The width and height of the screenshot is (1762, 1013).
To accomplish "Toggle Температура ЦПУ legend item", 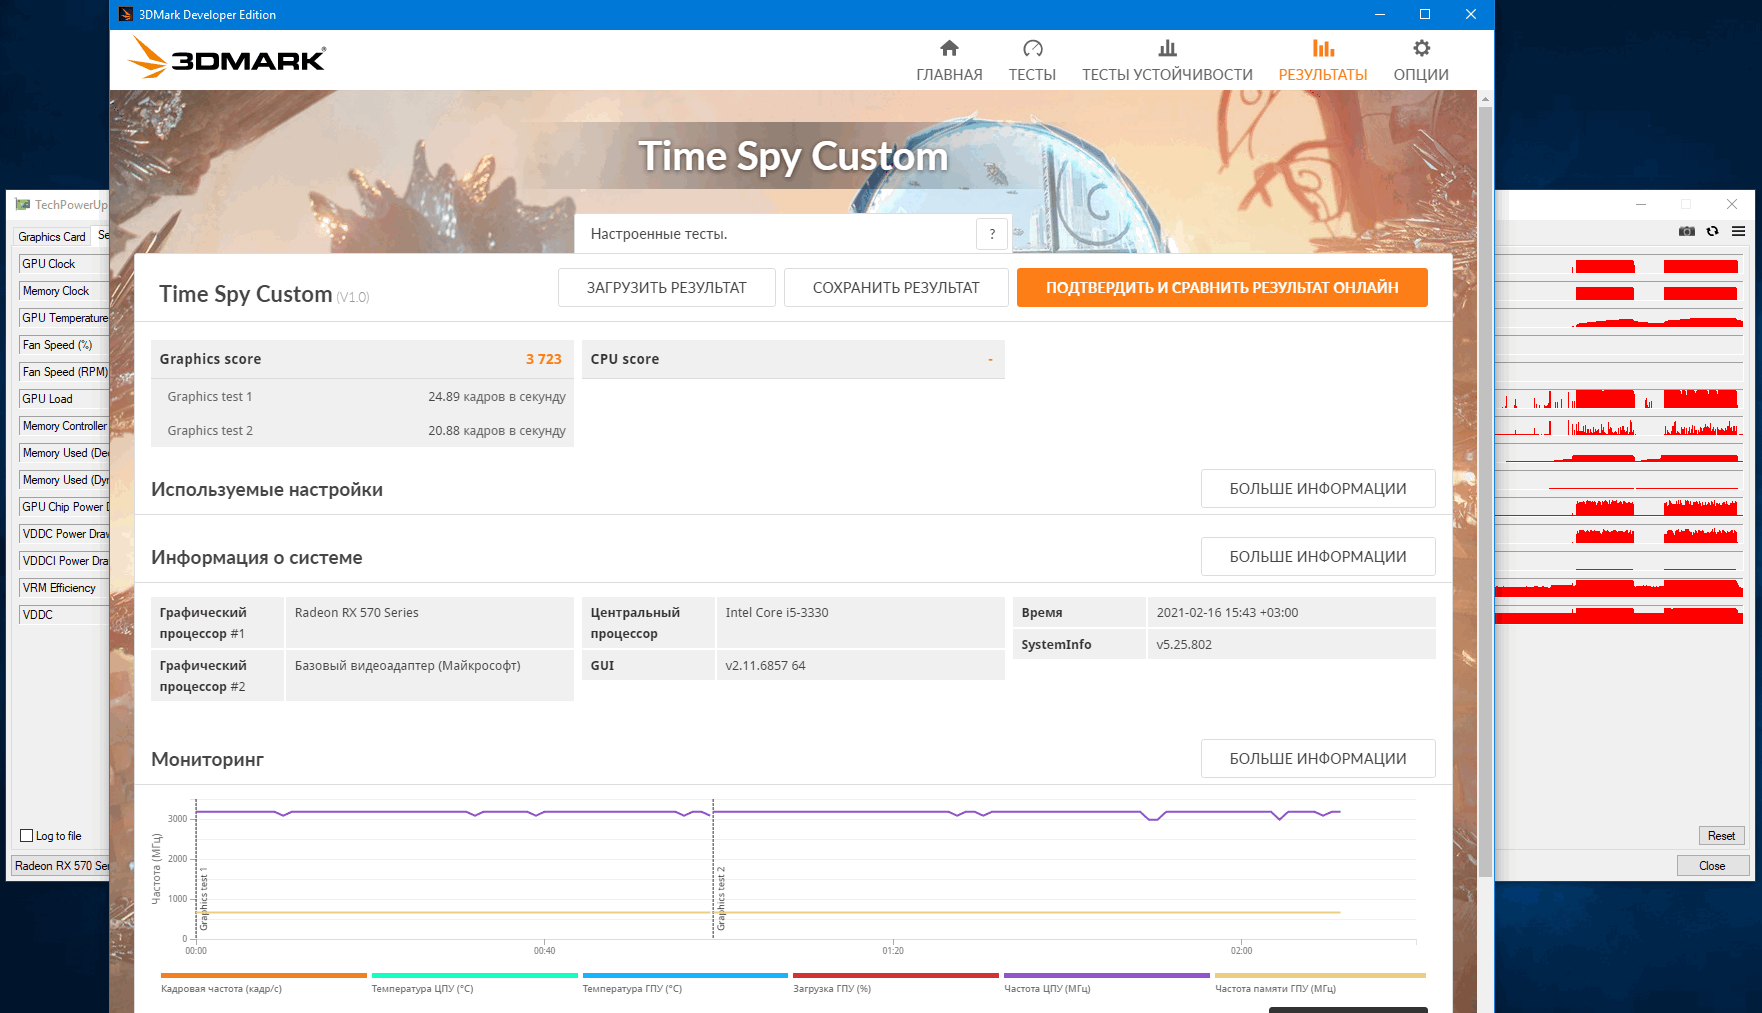I will [474, 982].
